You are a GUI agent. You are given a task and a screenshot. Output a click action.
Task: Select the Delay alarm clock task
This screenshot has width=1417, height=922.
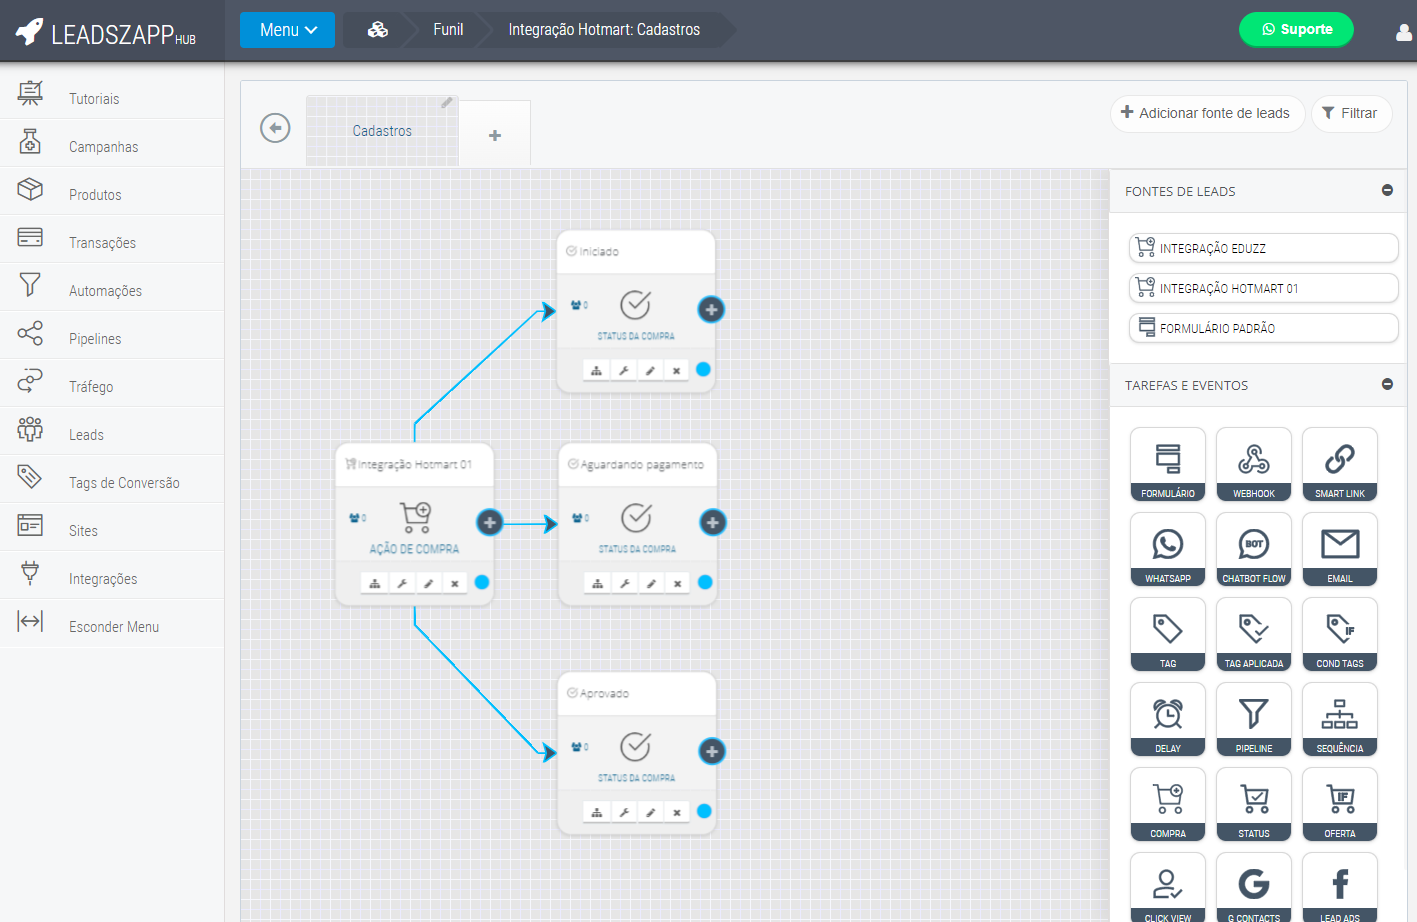tap(1167, 719)
